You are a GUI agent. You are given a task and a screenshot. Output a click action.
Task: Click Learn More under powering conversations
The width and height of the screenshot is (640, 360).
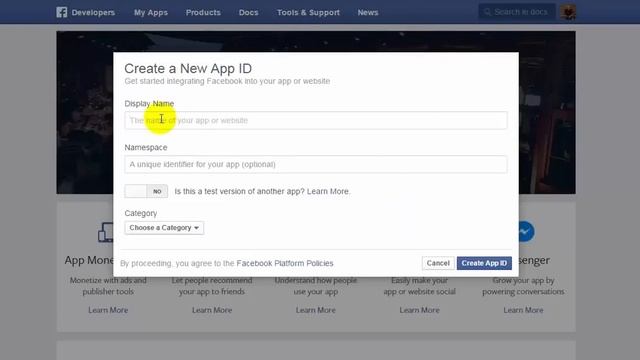523,310
